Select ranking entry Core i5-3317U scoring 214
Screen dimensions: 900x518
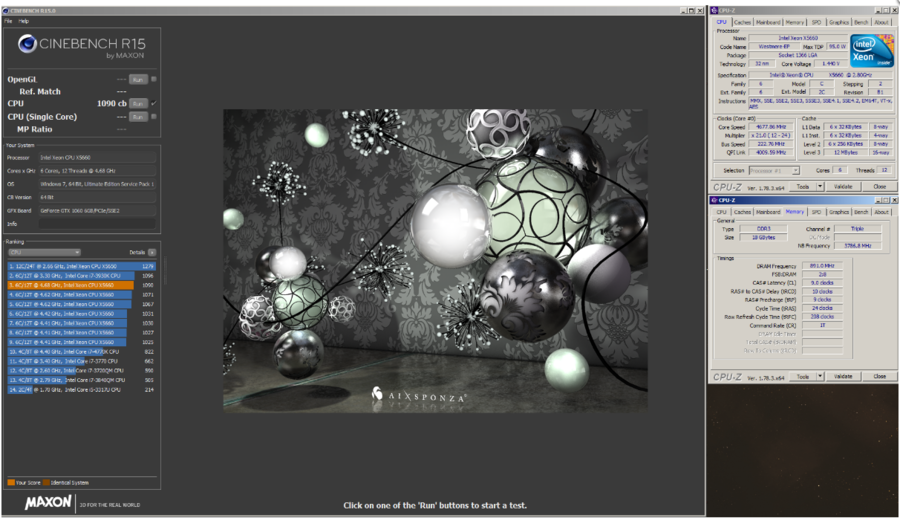(x=82, y=389)
